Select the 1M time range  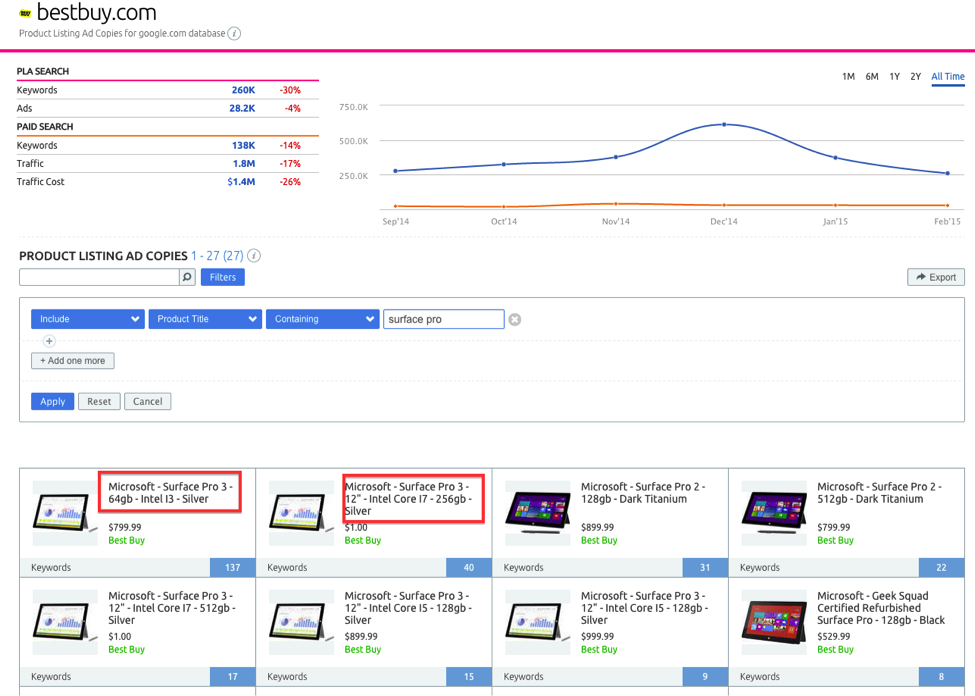(848, 77)
